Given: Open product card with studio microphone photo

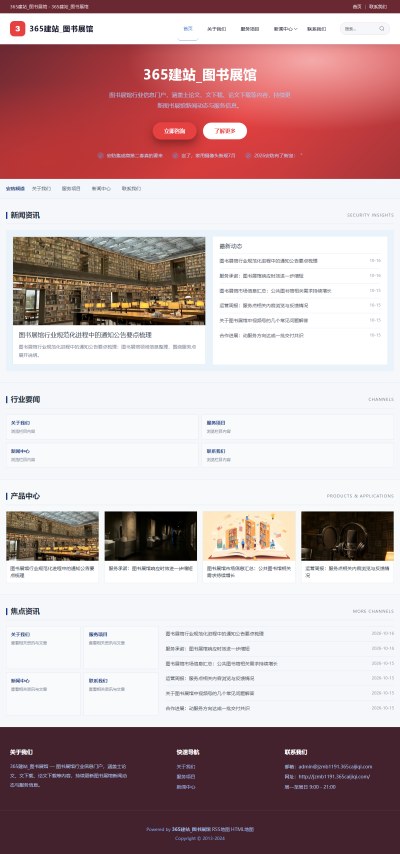Looking at the screenshot, I should tap(347, 547).
